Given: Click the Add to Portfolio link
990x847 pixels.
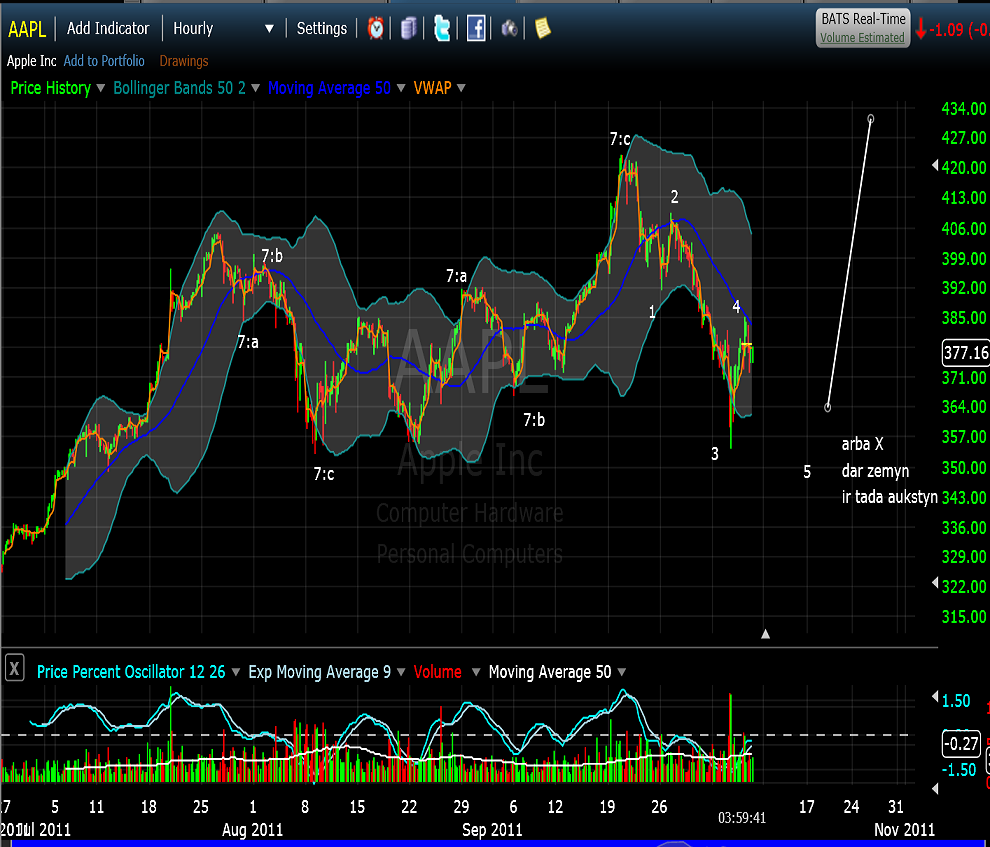Looking at the screenshot, I should point(104,61).
